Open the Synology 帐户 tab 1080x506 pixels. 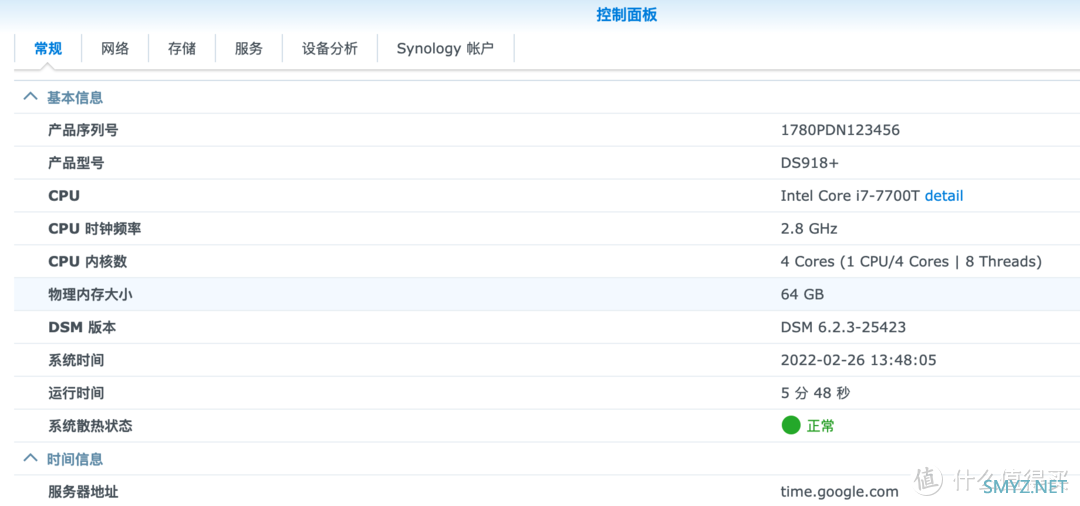pos(446,49)
